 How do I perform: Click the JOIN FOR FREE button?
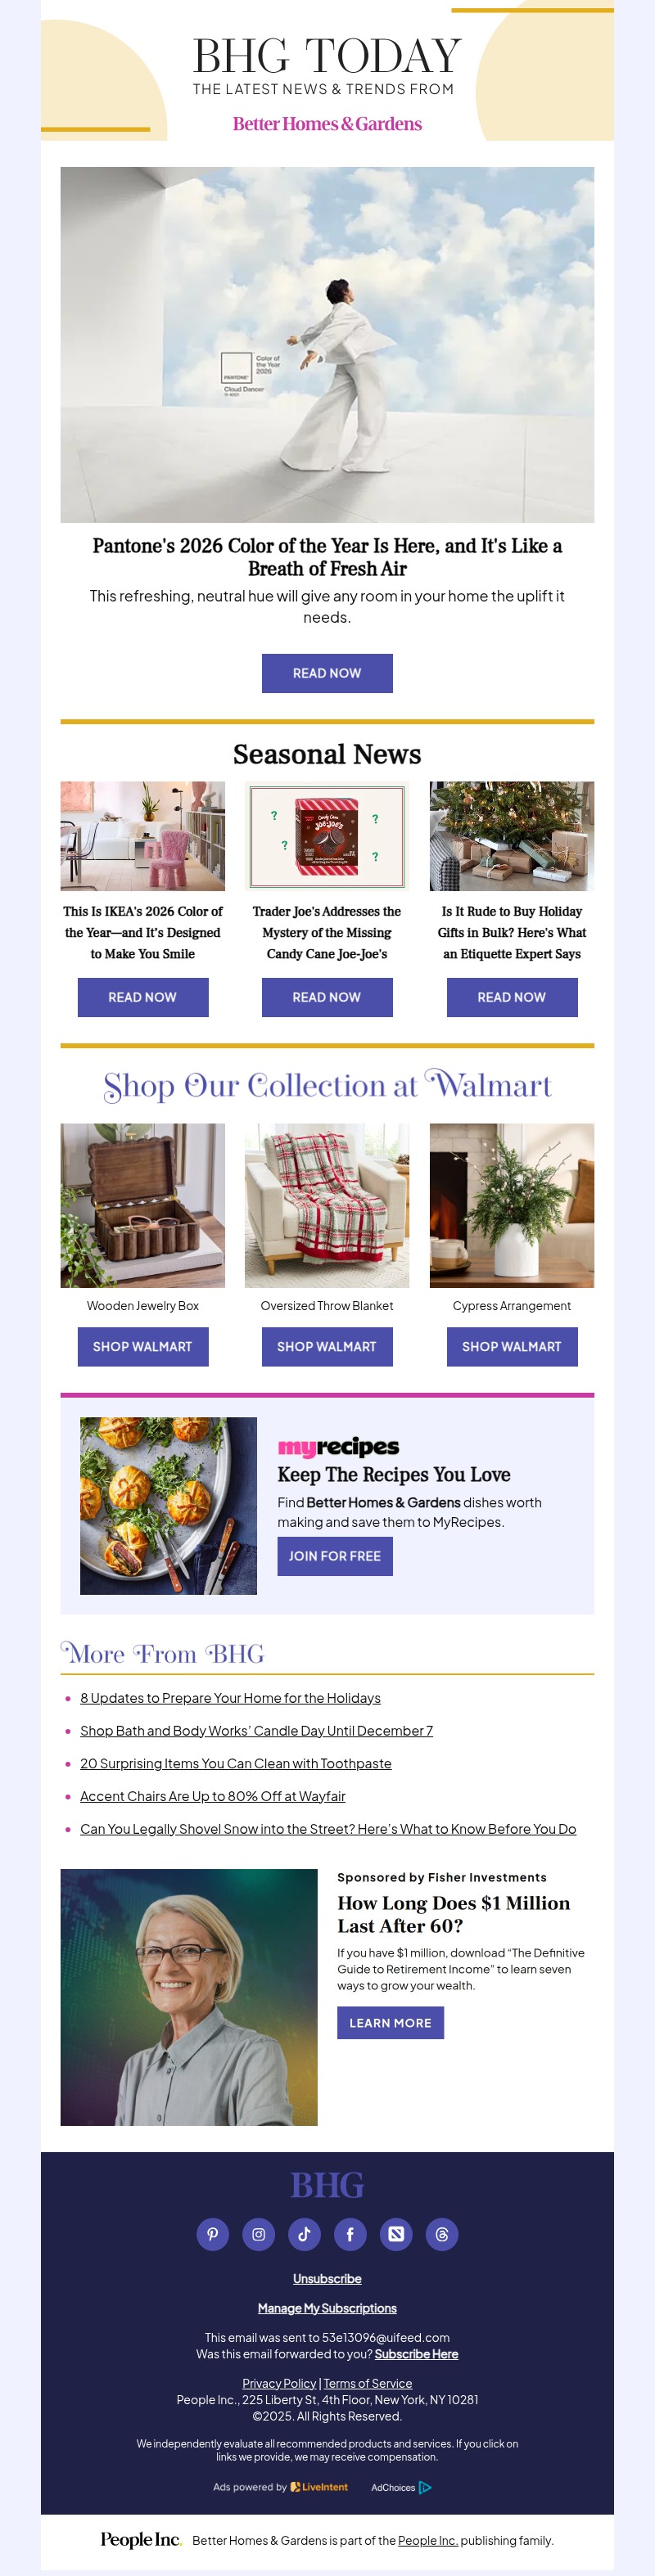[335, 1556]
